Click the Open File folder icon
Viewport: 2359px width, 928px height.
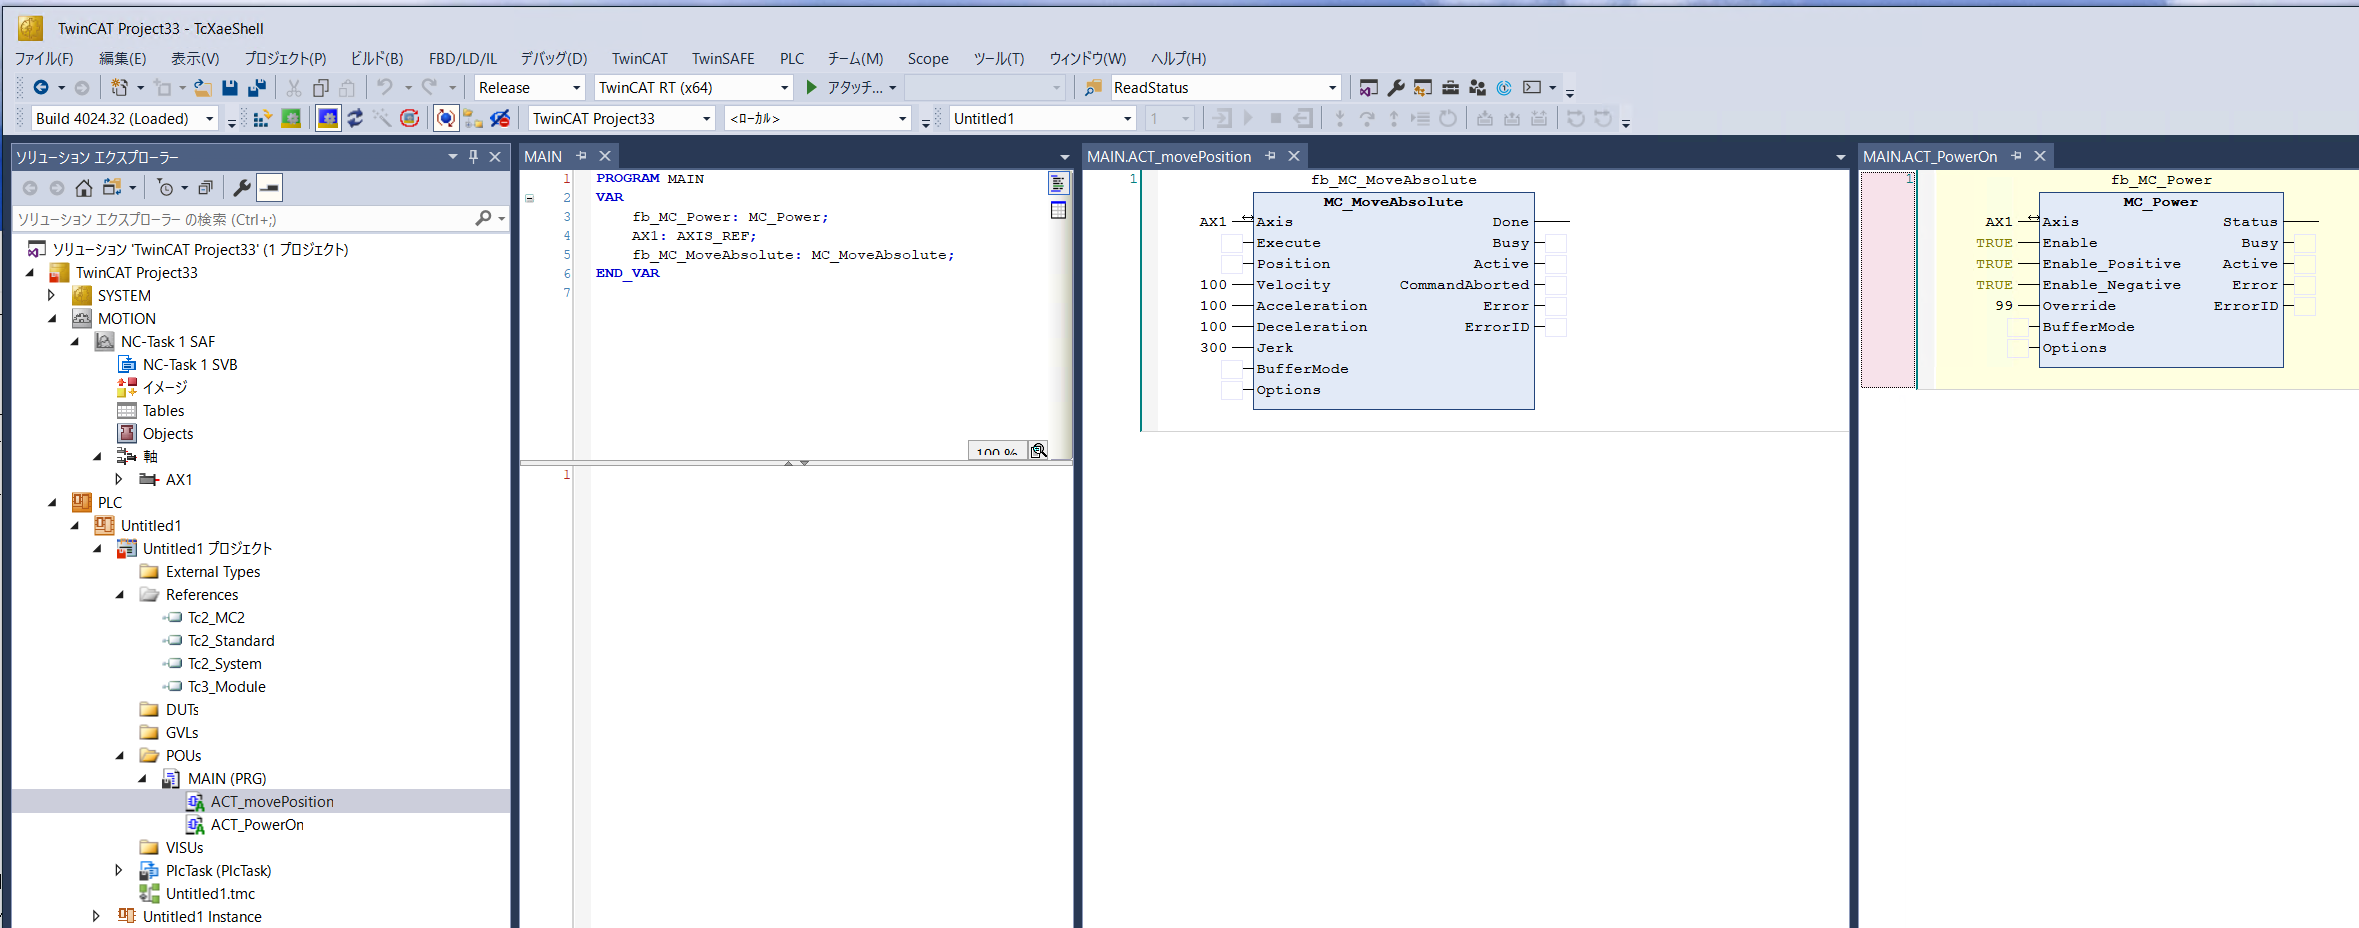202,88
